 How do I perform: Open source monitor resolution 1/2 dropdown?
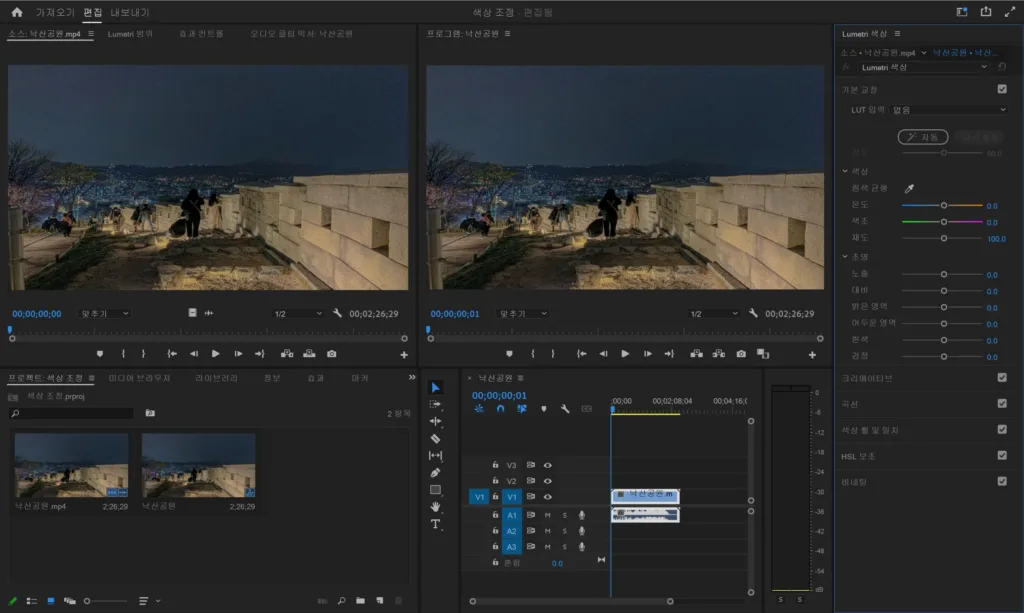point(298,314)
